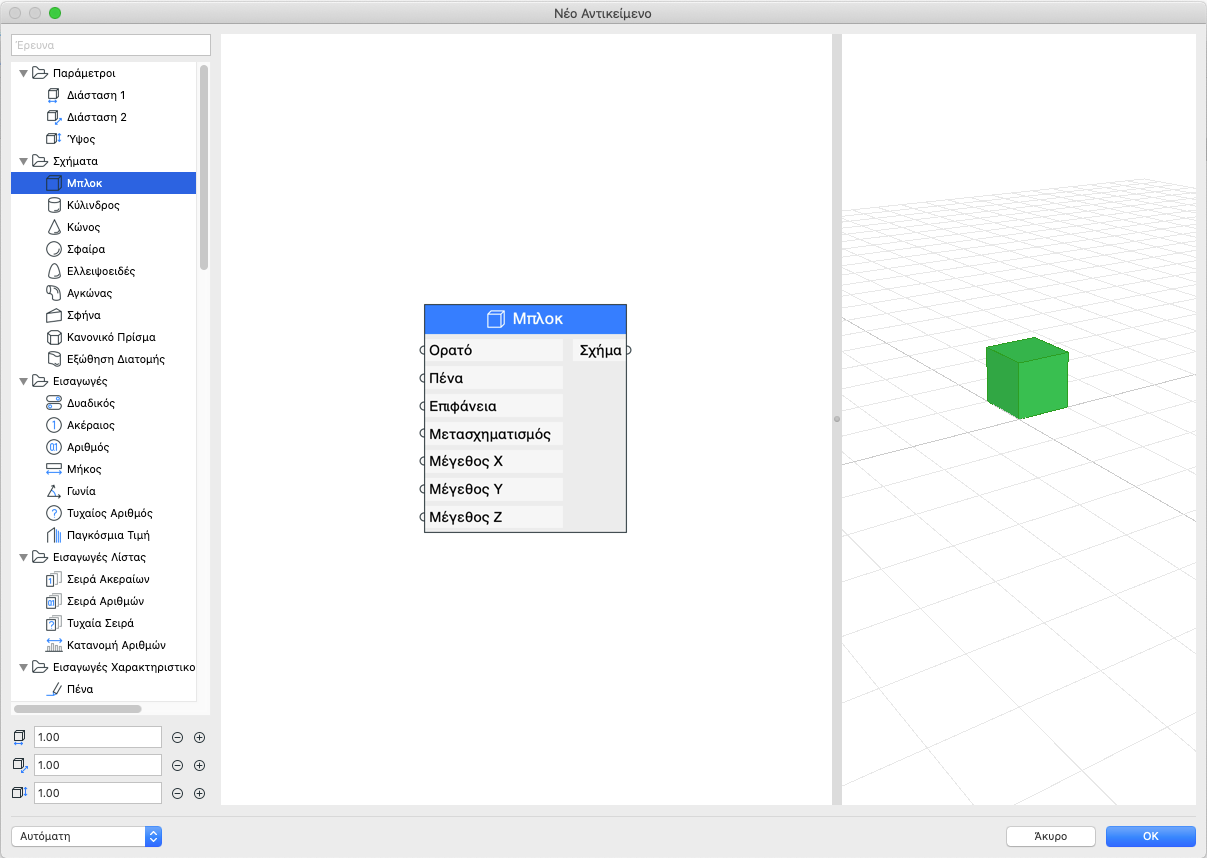Select the Σειρά Ακεραίων list icon
This screenshot has width=1207, height=858.
pos(54,579)
